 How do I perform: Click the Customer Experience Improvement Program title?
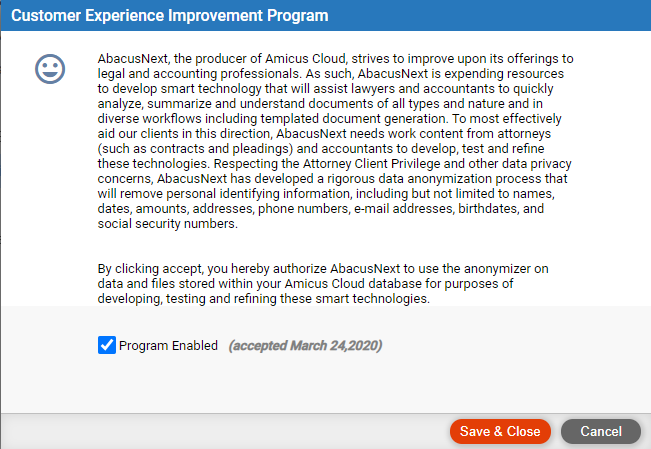coord(169,15)
